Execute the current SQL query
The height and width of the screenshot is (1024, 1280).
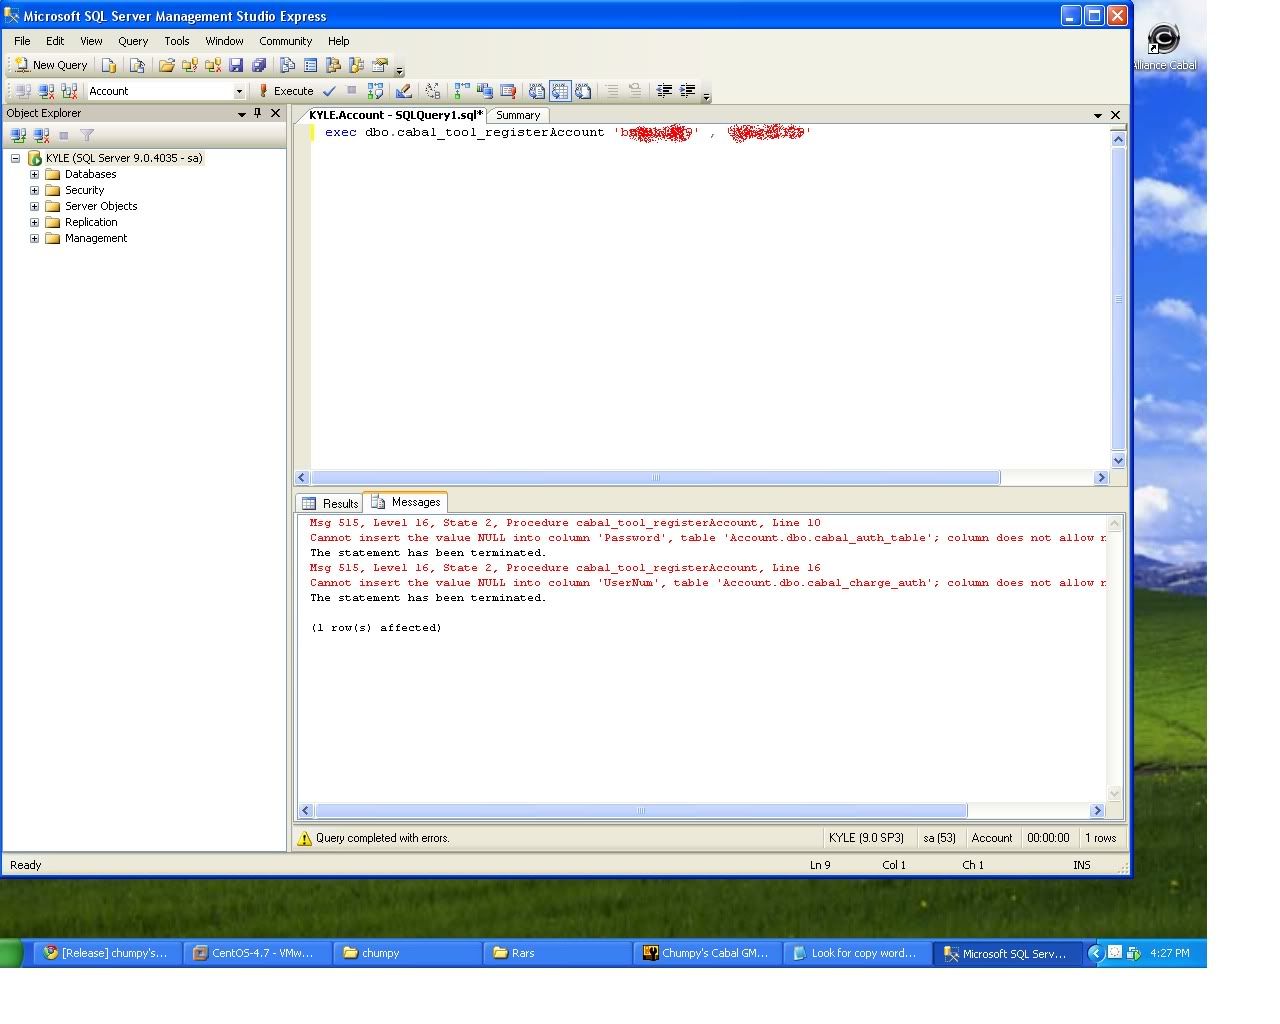pyautogui.click(x=286, y=91)
